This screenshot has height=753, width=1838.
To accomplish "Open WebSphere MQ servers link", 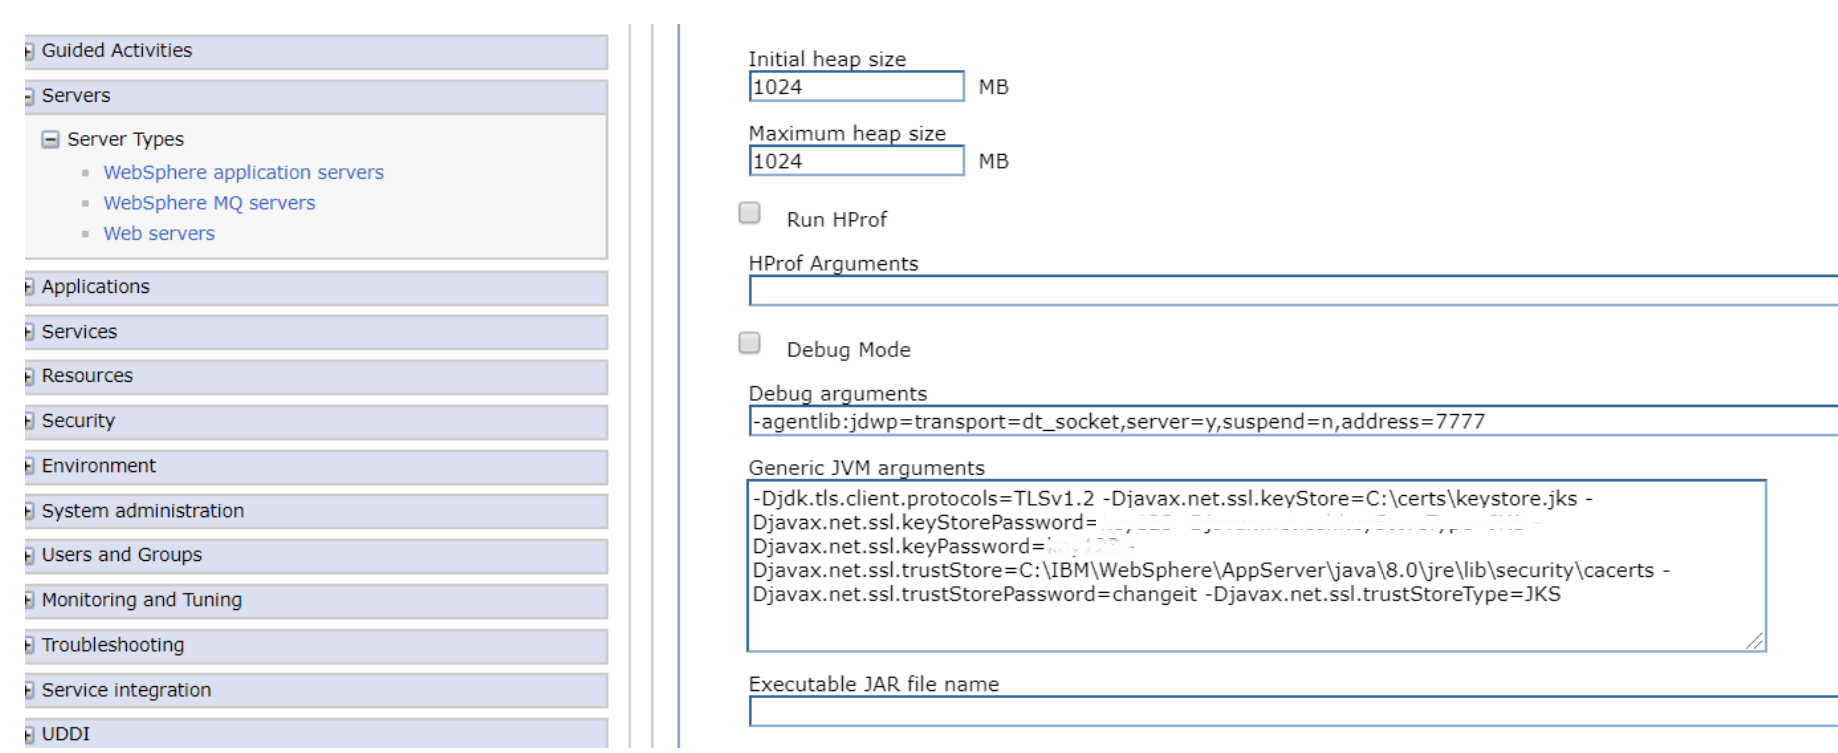I will pos(209,203).
